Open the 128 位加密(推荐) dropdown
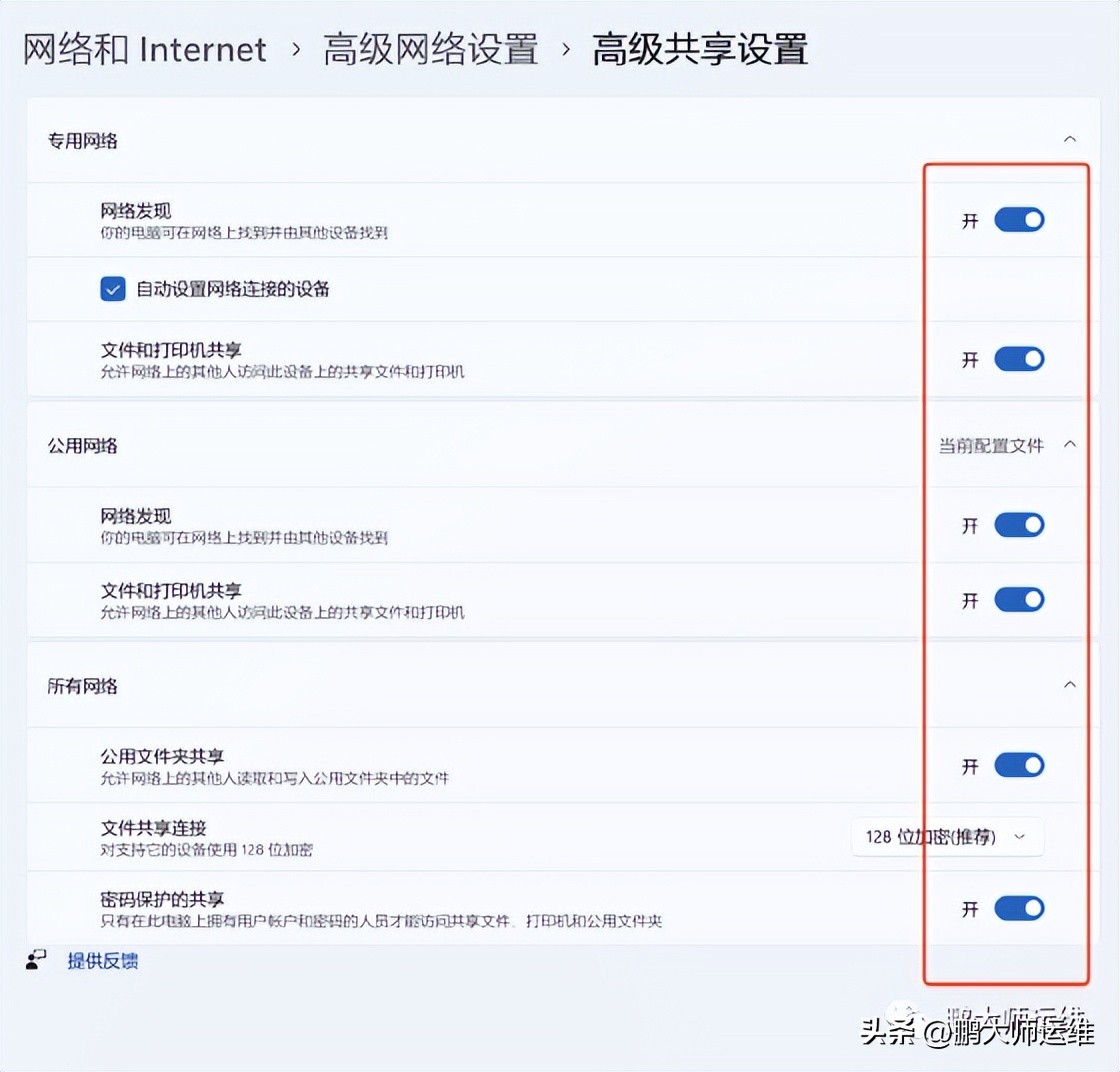Viewport: 1120px width, 1072px height. tap(945, 837)
